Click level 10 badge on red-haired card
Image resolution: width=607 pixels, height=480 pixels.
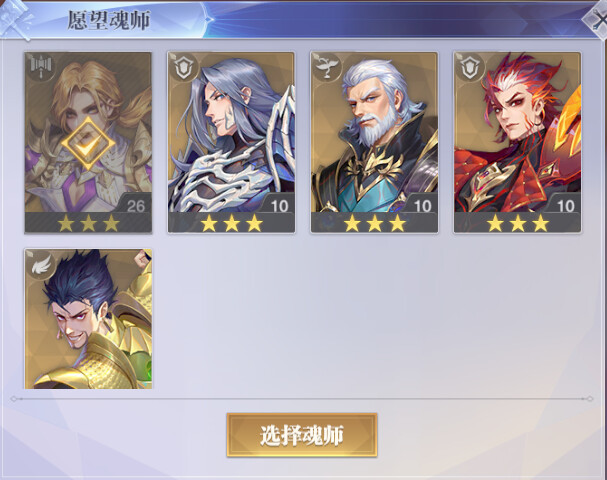pos(566,206)
